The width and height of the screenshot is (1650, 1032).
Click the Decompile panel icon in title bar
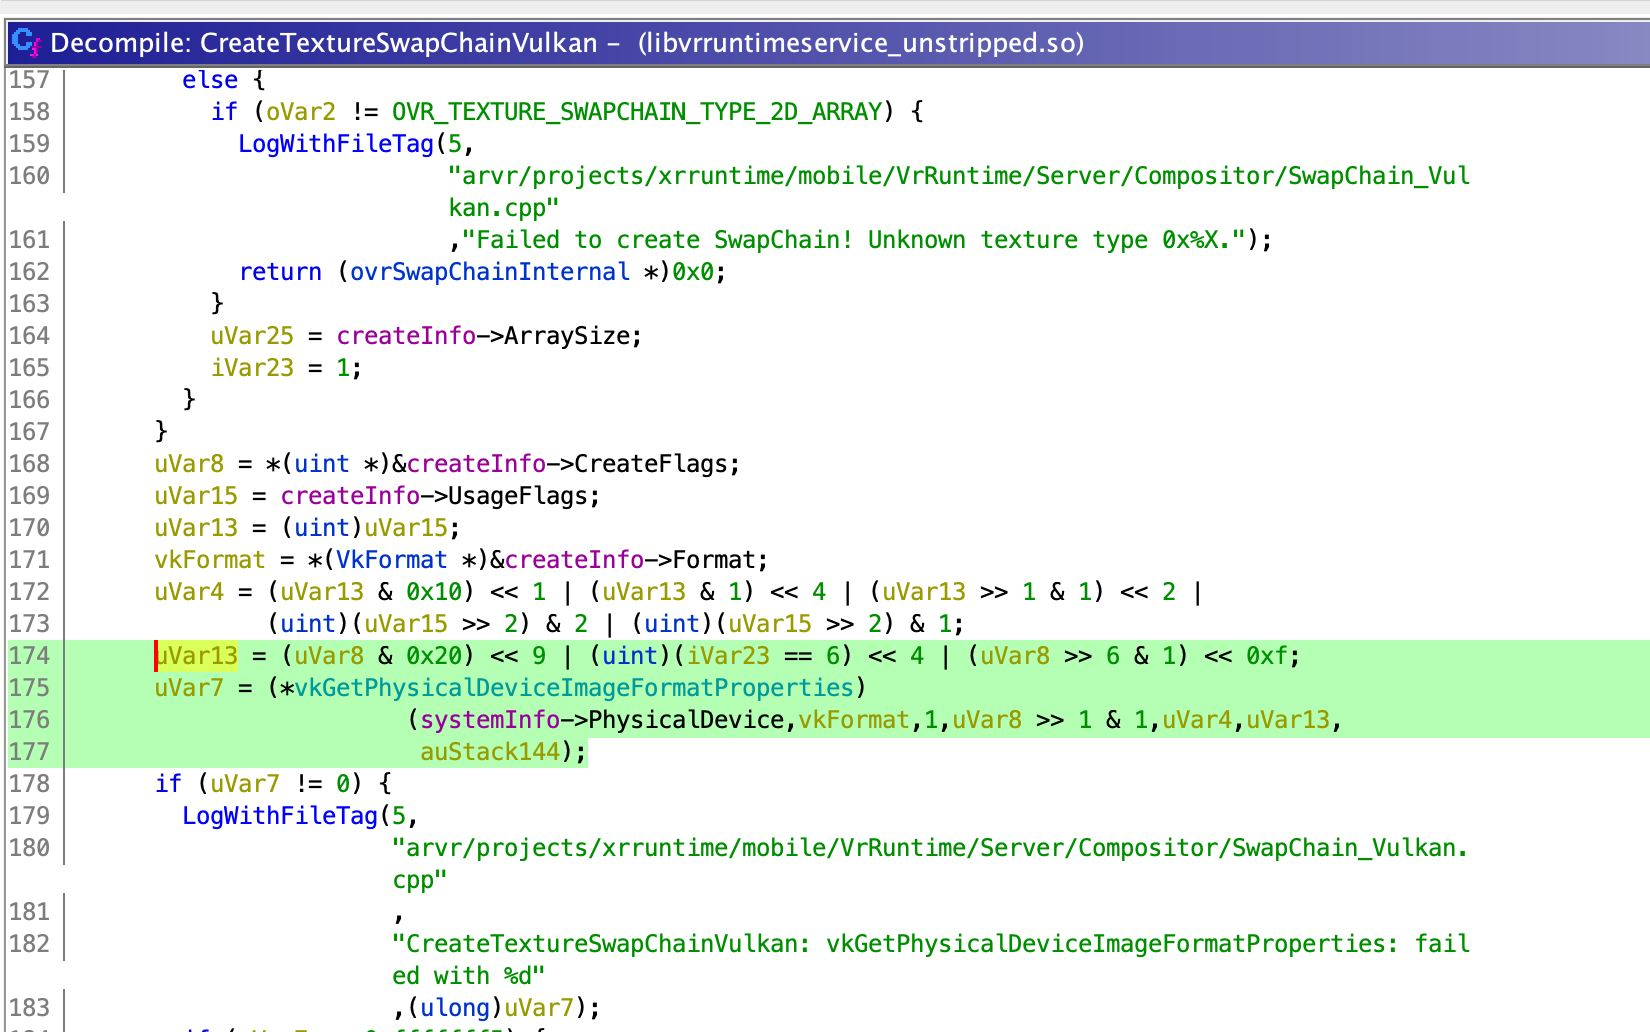pyautogui.click(x=25, y=43)
